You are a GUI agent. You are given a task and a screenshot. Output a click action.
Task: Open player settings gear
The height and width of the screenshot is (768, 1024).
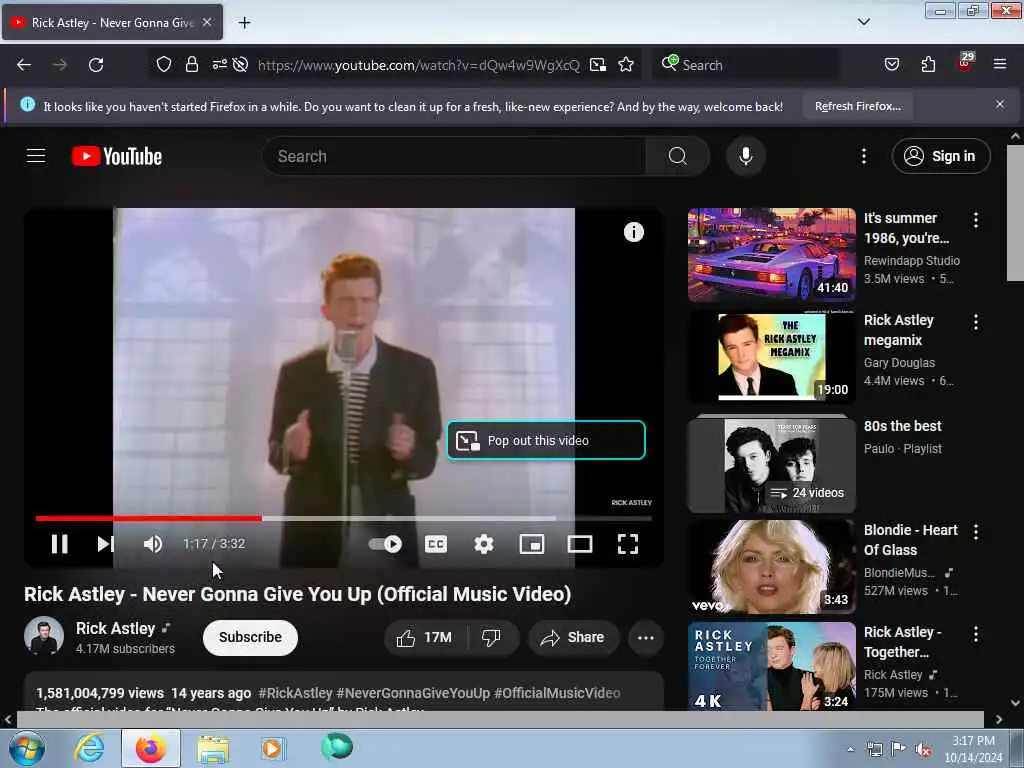coord(484,544)
